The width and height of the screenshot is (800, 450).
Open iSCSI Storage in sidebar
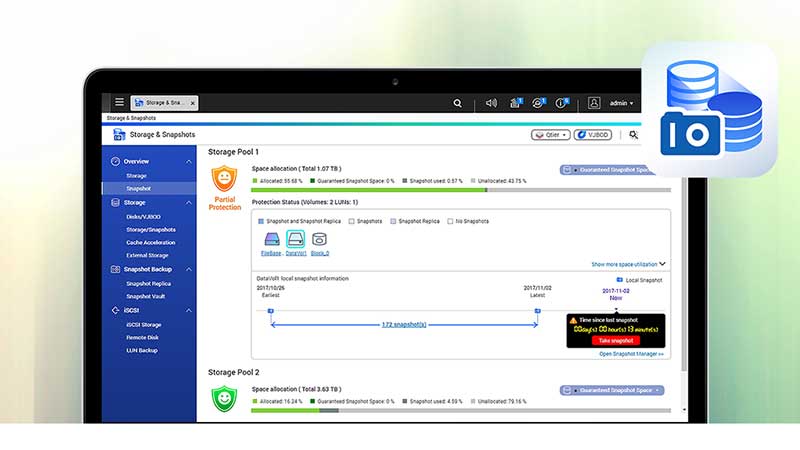point(143,325)
